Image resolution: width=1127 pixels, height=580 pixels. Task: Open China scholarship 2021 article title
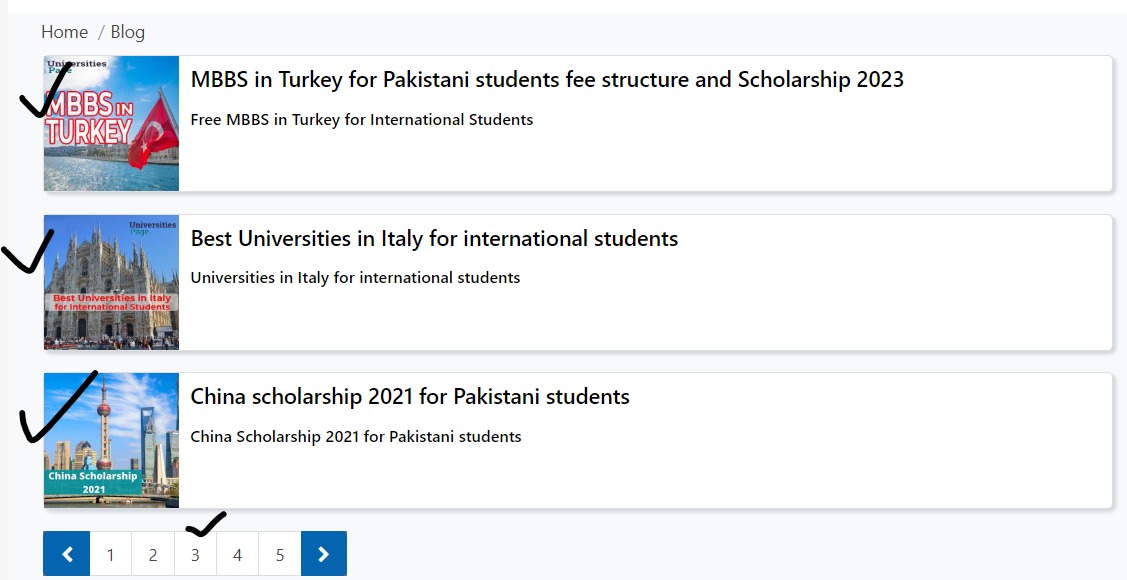[x=410, y=397]
